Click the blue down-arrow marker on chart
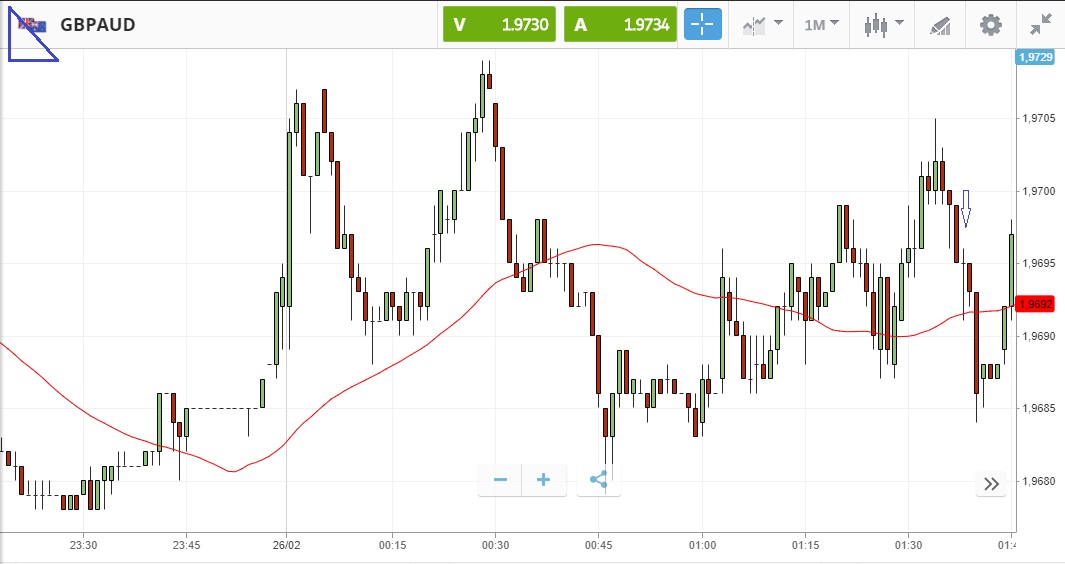 966,208
